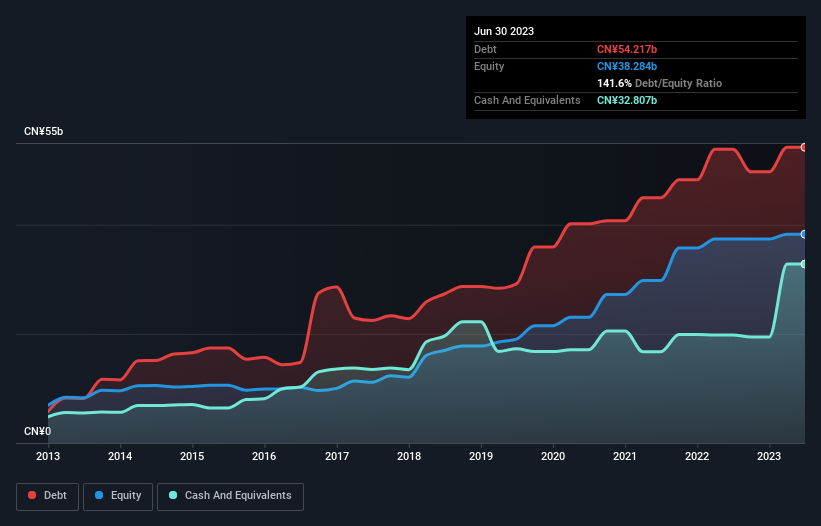821x526 pixels.
Task: Click the CN¥0 y-axis label
Action: click(x=37, y=431)
